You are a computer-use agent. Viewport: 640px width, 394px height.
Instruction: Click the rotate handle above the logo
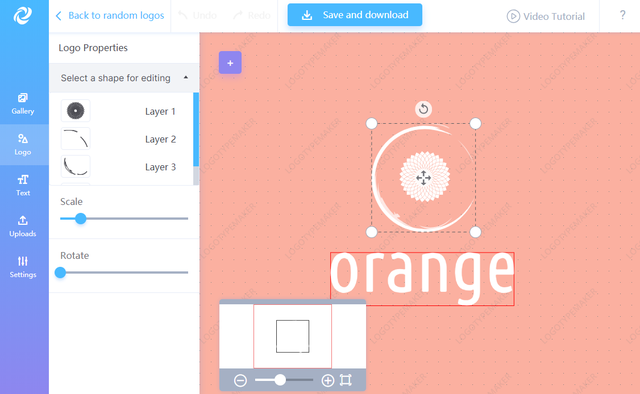coord(424,109)
